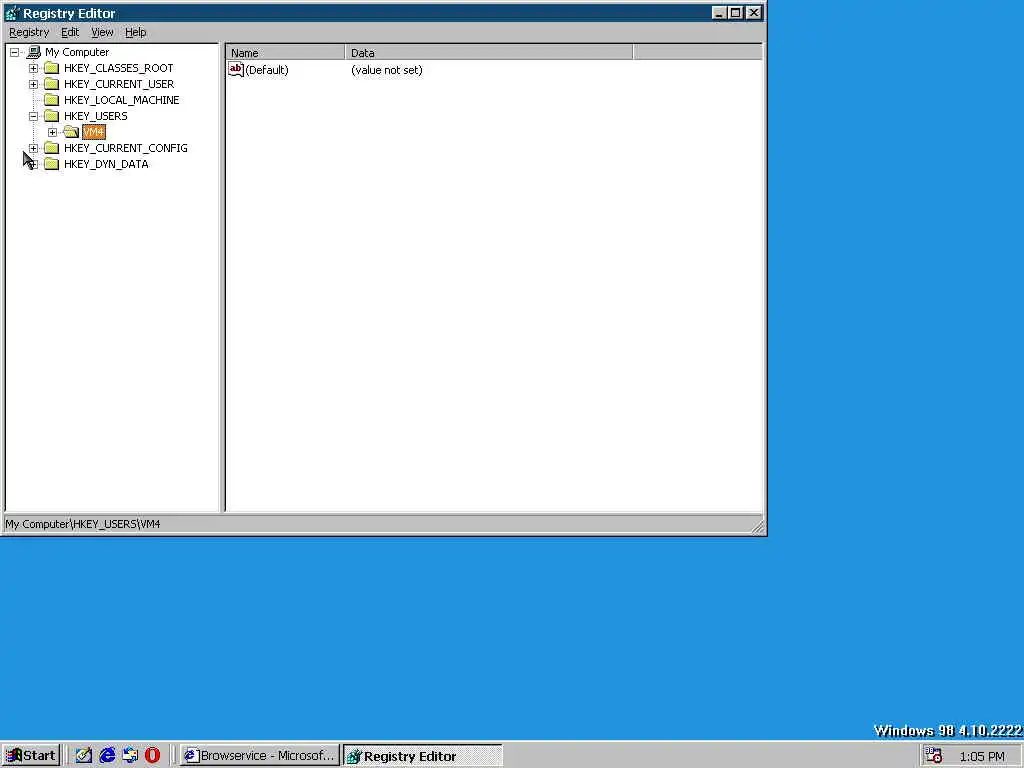The height and width of the screenshot is (768, 1024).
Task: Select the HKEY_CURRENT_USER label
Action: coord(119,84)
